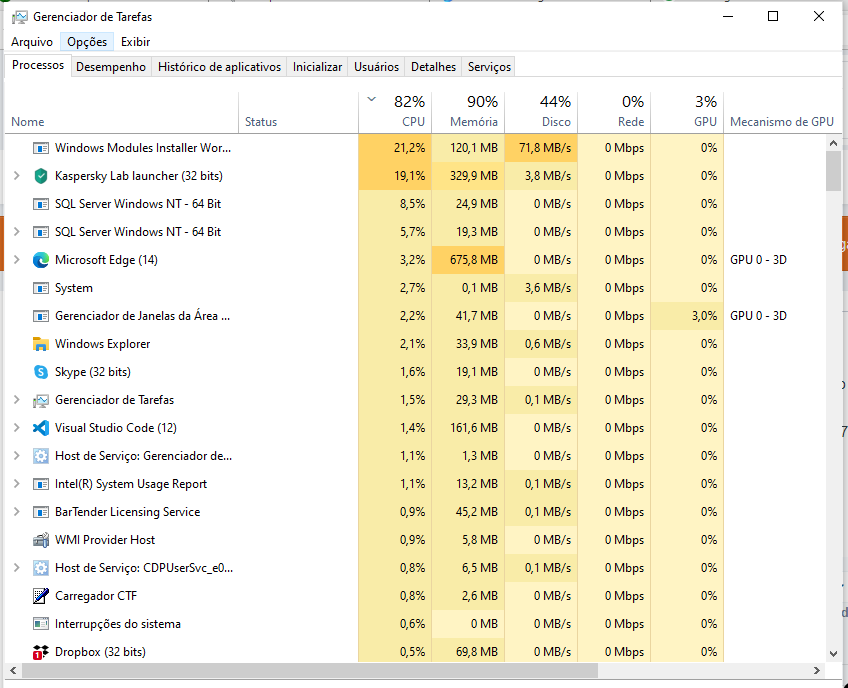Click the WMI Provider Host icon

tap(41, 540)
